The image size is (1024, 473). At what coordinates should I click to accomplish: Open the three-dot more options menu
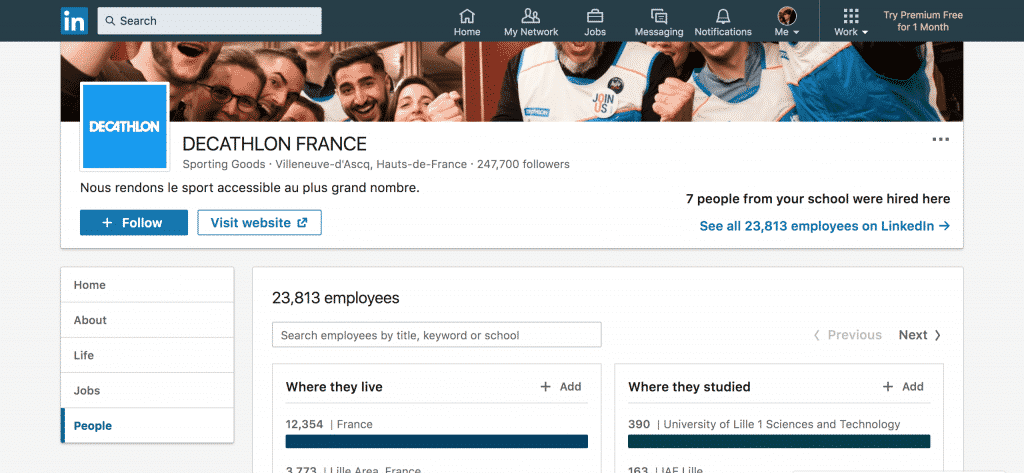coord(940,140)
